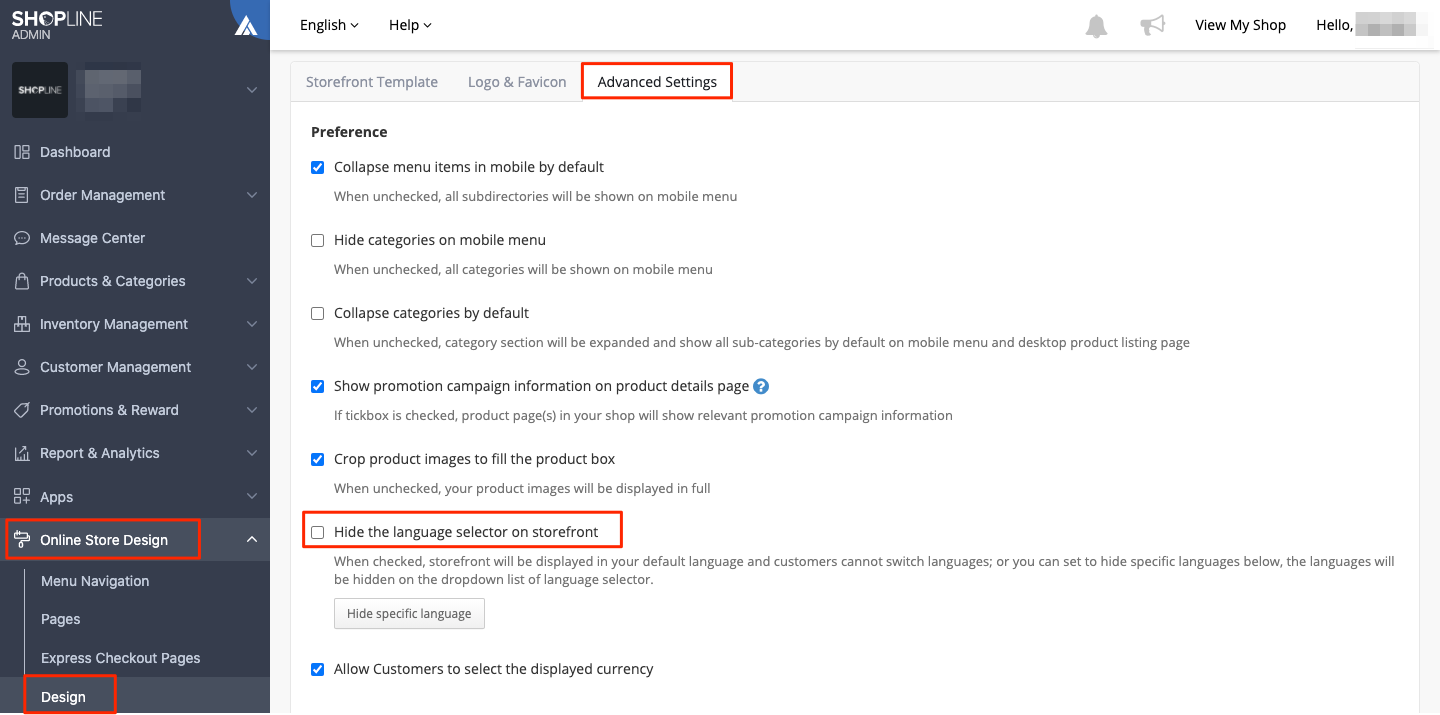Switch to the Storefront Template tab
This screenshot has height=715, width=1440.
click(x=372, y=82)
